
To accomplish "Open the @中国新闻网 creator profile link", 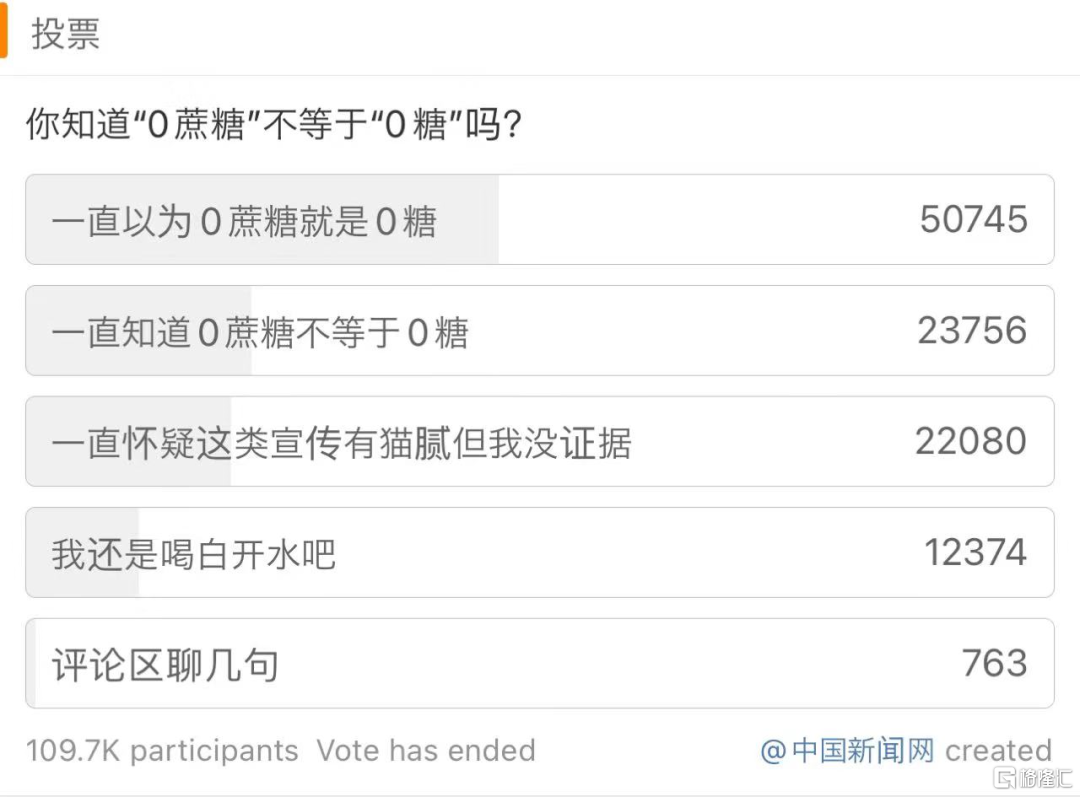I will pyautogui.click(x=847, y=750).
